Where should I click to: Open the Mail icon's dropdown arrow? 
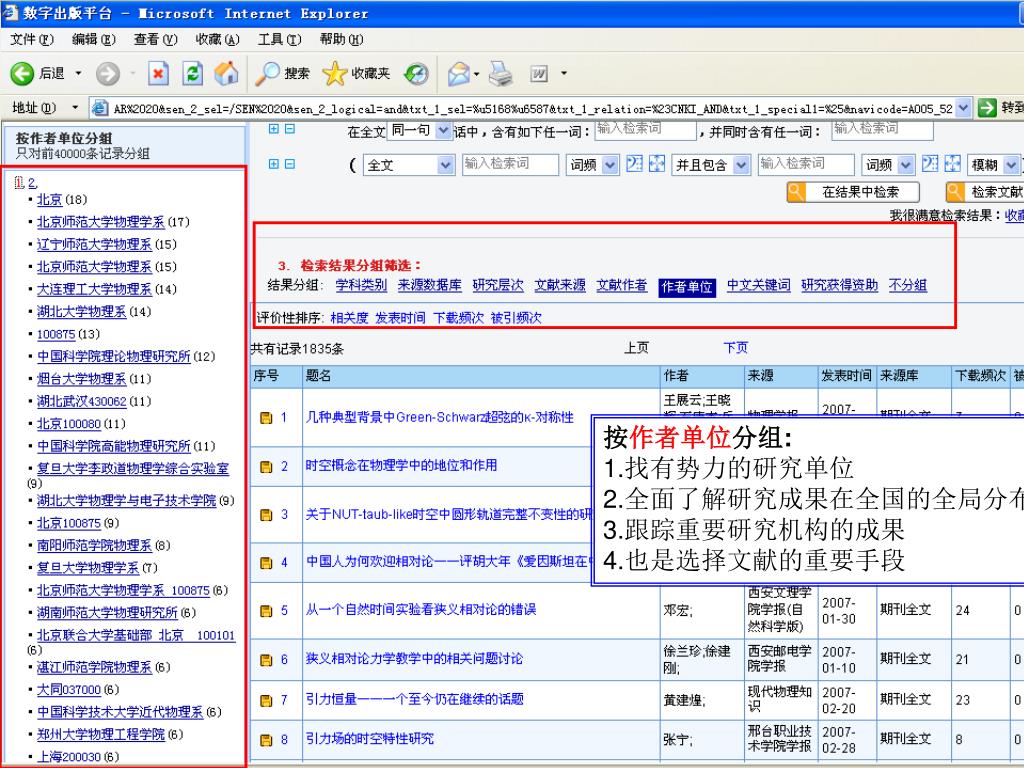(477, 74)
